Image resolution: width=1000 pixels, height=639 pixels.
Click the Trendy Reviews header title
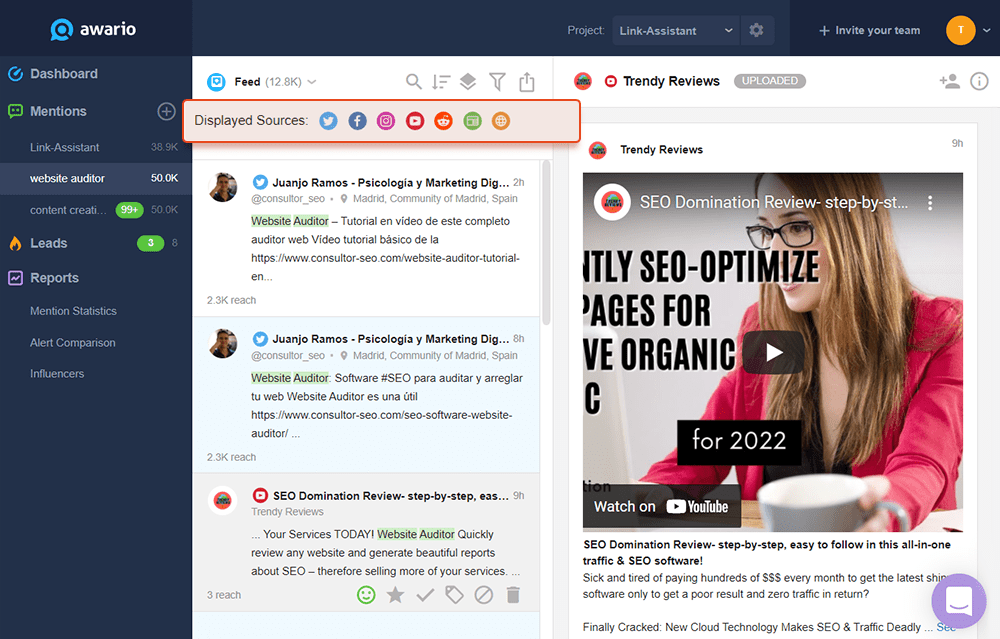672,81
